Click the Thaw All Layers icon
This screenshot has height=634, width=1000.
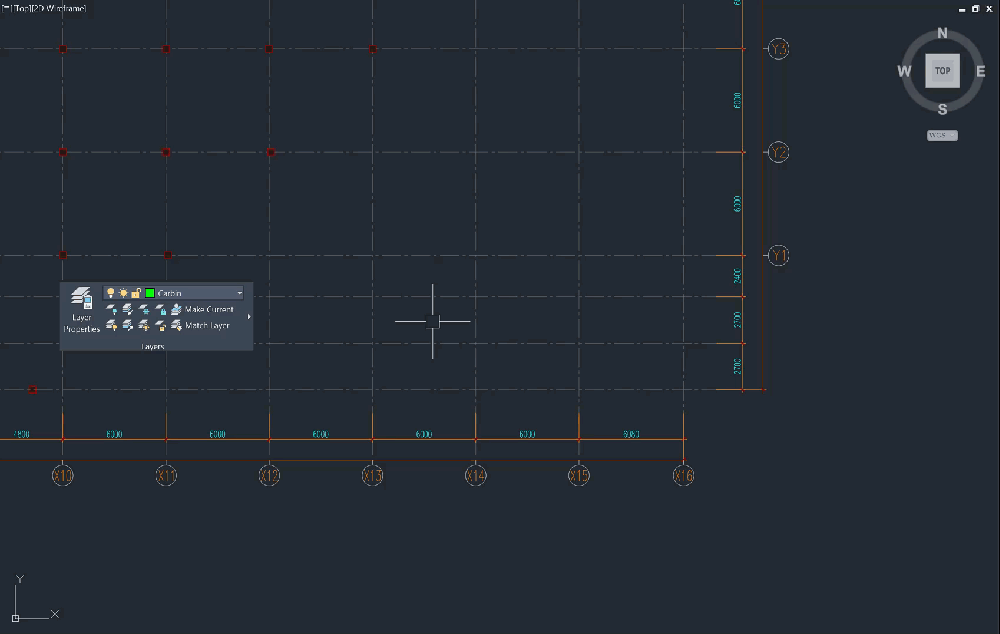click(x=144, y=326)
